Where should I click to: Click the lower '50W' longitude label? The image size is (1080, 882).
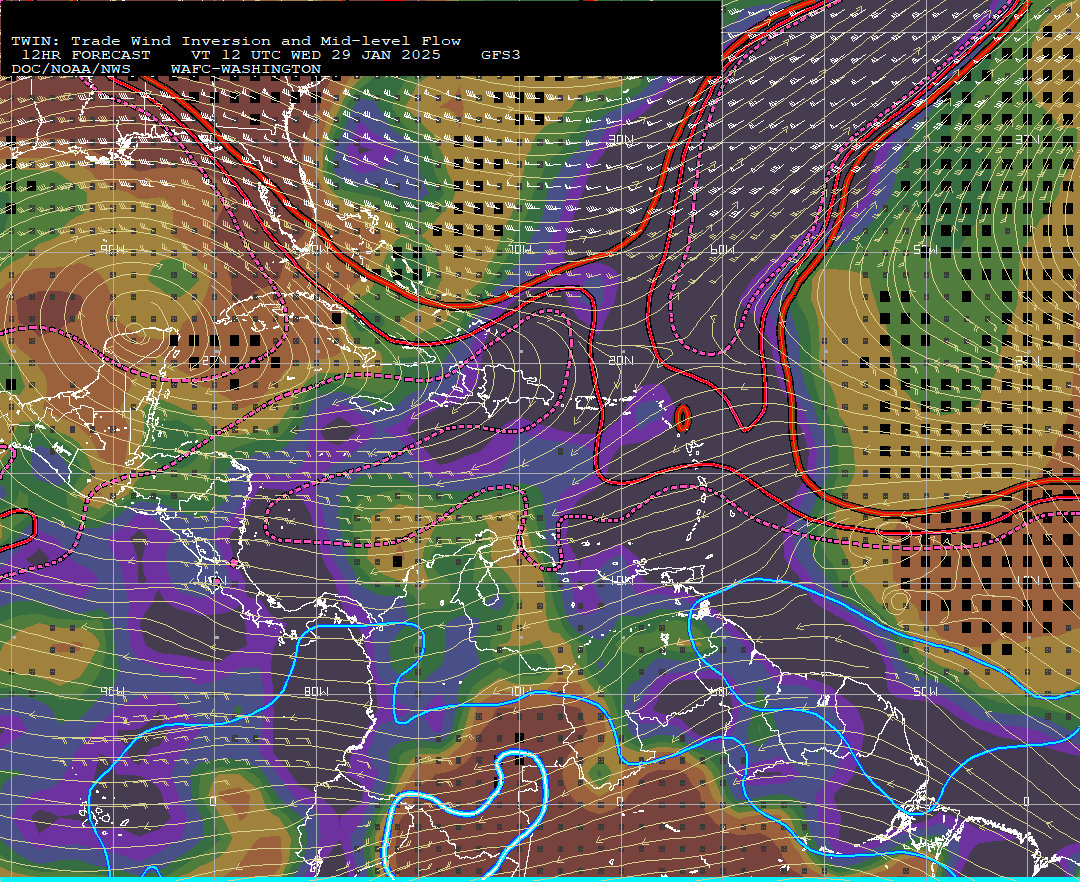[926, 691]
